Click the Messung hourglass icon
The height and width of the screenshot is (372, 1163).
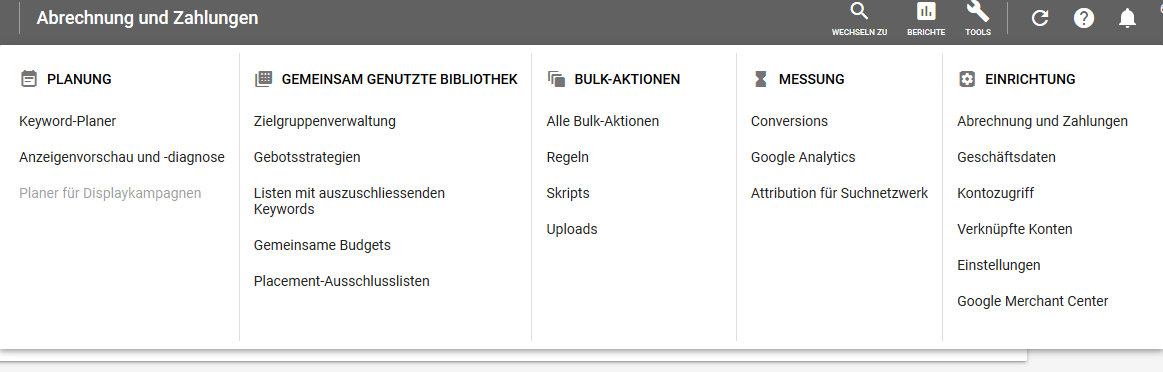tap(760, 79)
